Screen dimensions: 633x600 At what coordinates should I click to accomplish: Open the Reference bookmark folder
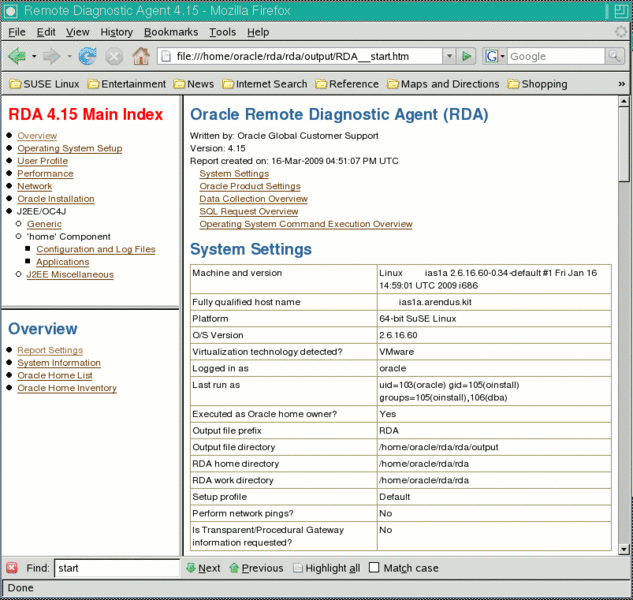[x=347, y=84]
